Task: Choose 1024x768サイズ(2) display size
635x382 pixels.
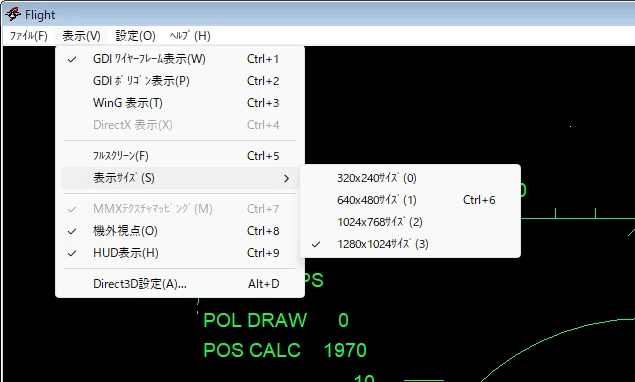Action: [x=410, y=222]
